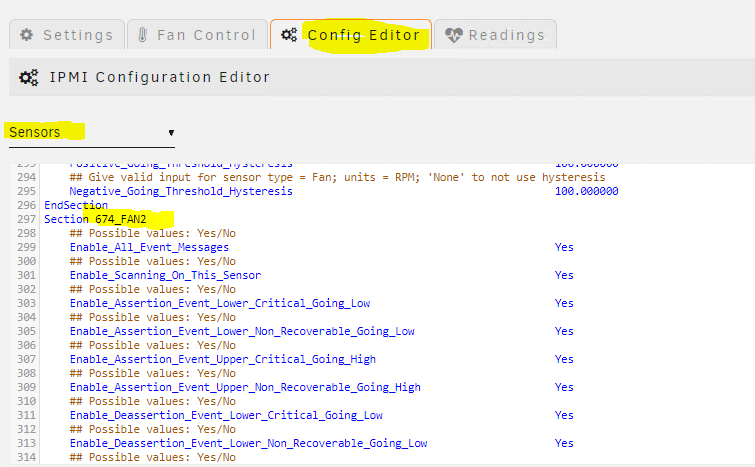Click the 100.000000 value on line 295
The width and height of the screenshot is (755, 467).
click(x=586, y=191)
